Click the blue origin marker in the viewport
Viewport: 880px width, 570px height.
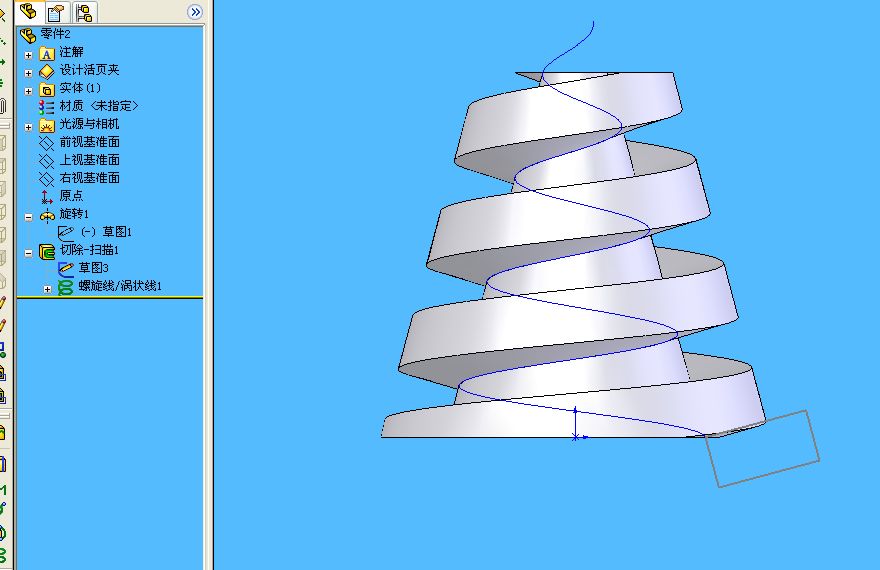click(x=576, y=436)
